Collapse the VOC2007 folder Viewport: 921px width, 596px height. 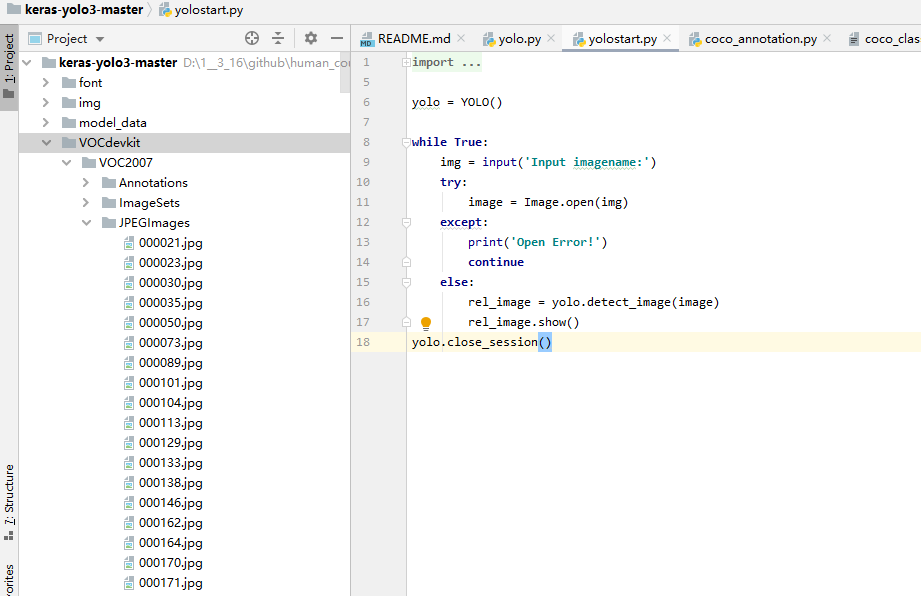click(x=66, y=163)
